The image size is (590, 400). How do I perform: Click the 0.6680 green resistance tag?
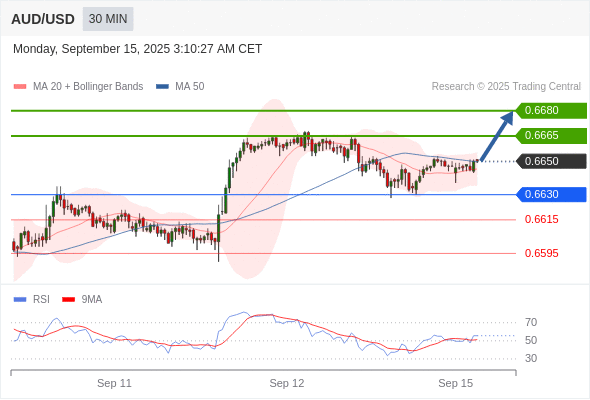551,110
